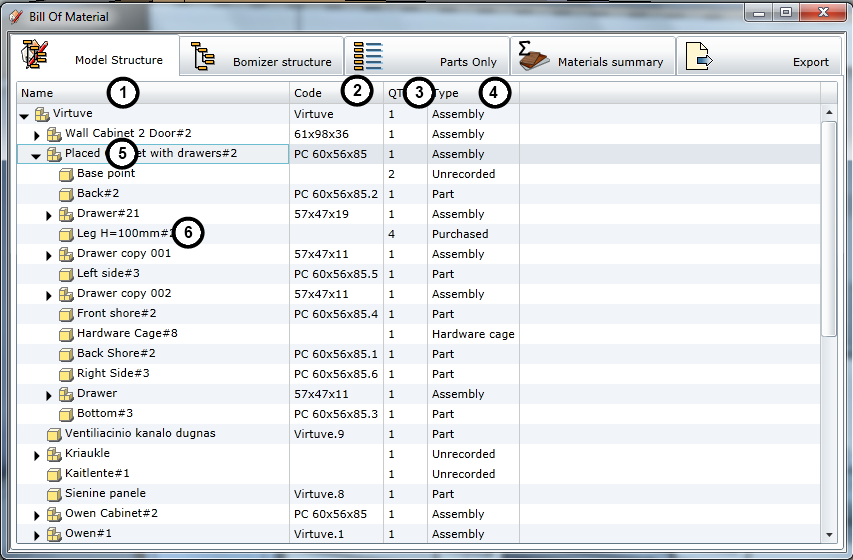This screenshot has height=560, width=853.
Task: Expand the Owen#1 node
Action: 36,536
